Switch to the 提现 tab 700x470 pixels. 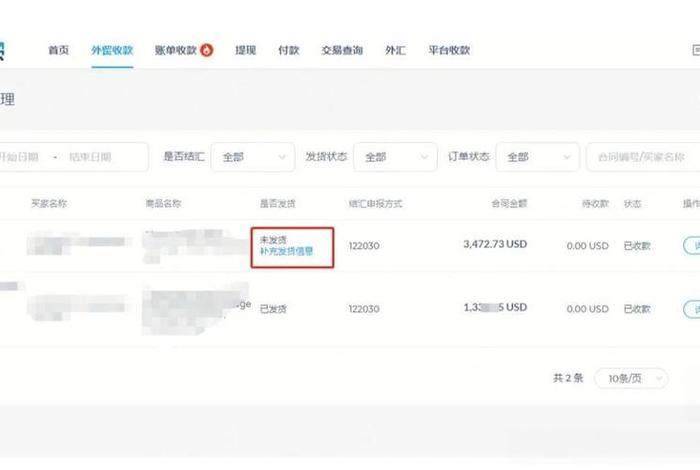point(246,50)
